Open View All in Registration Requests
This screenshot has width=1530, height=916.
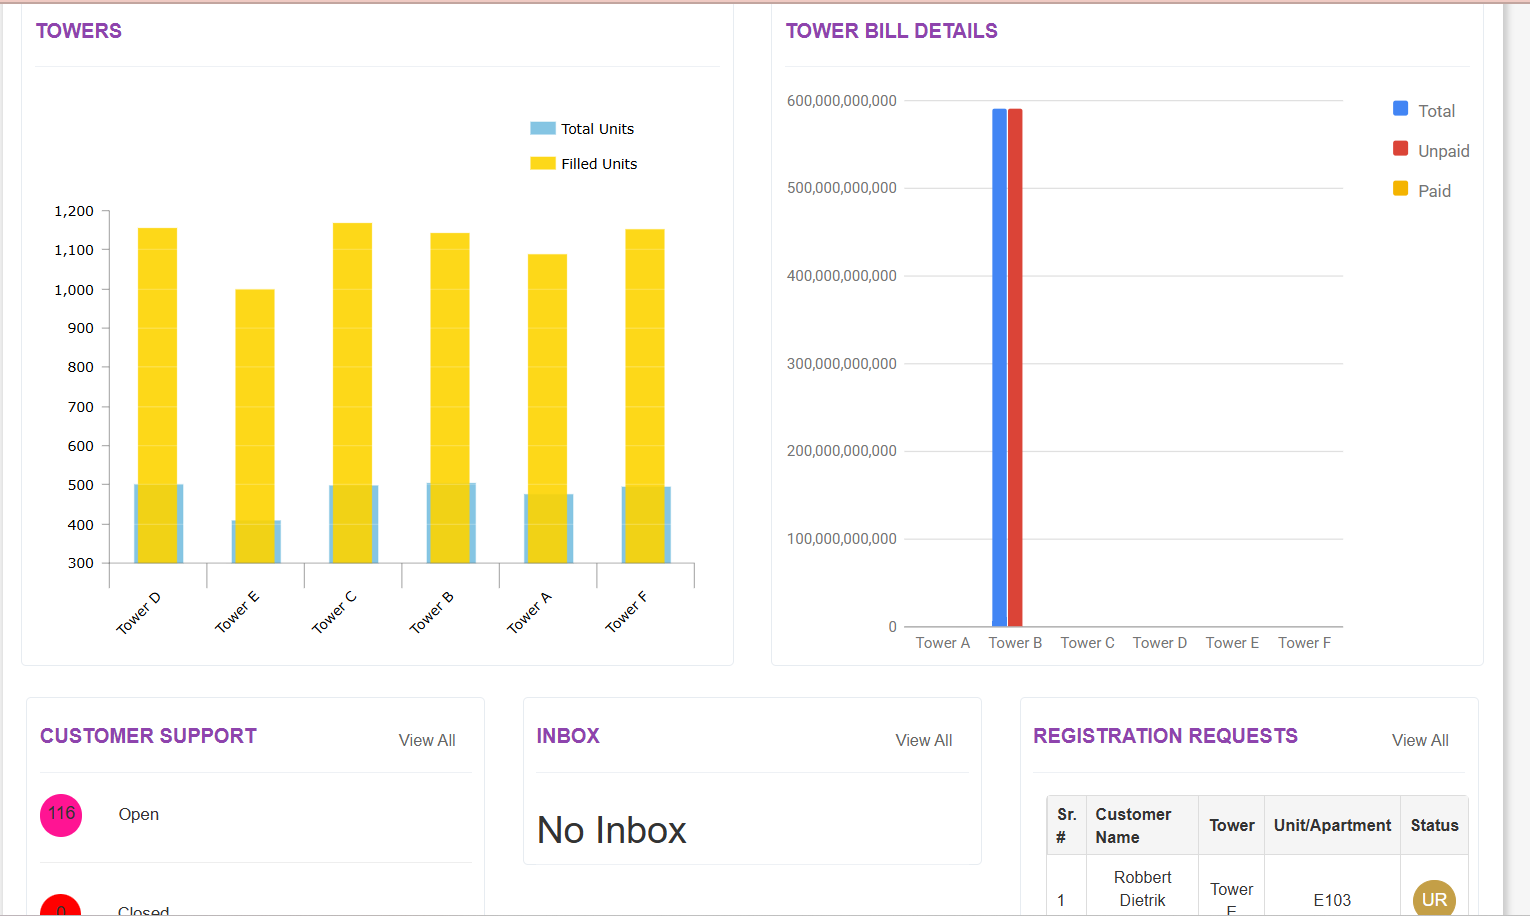(1420, 740)
